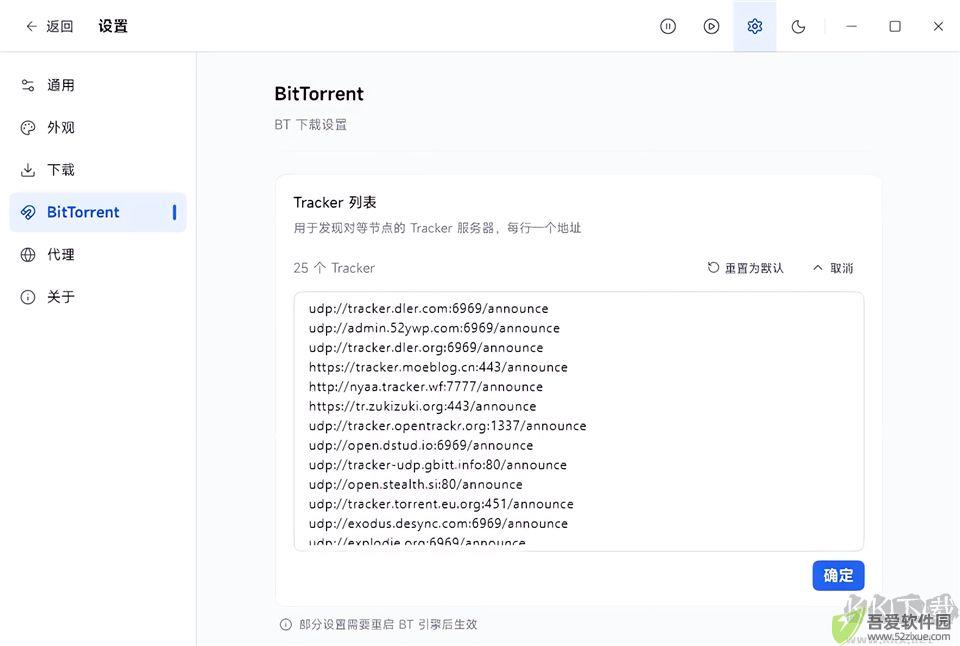Go back via 返回 label
Image resolution: width=960 pixels, height=646 pixels.
(59, 26)
